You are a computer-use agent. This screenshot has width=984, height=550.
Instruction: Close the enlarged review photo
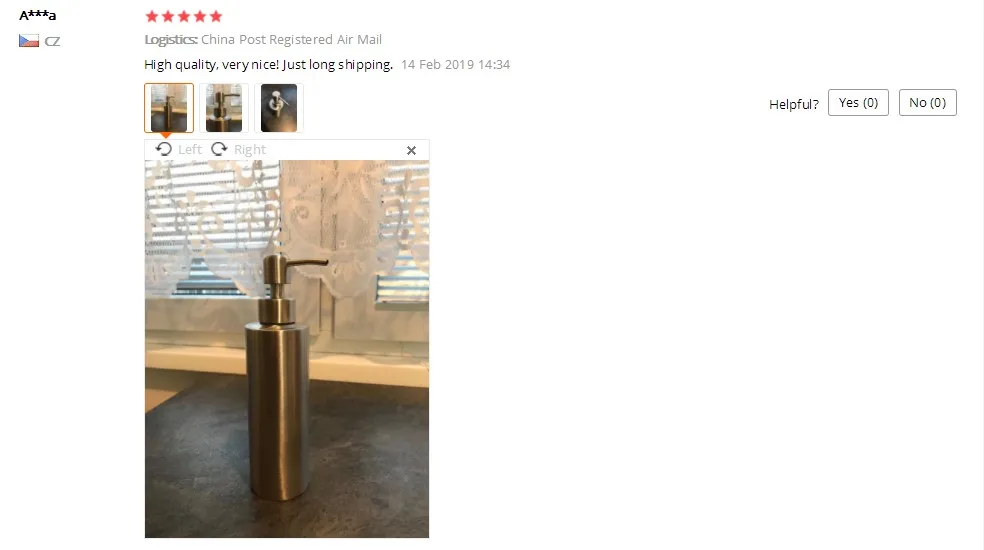click(x=411, y=150)
